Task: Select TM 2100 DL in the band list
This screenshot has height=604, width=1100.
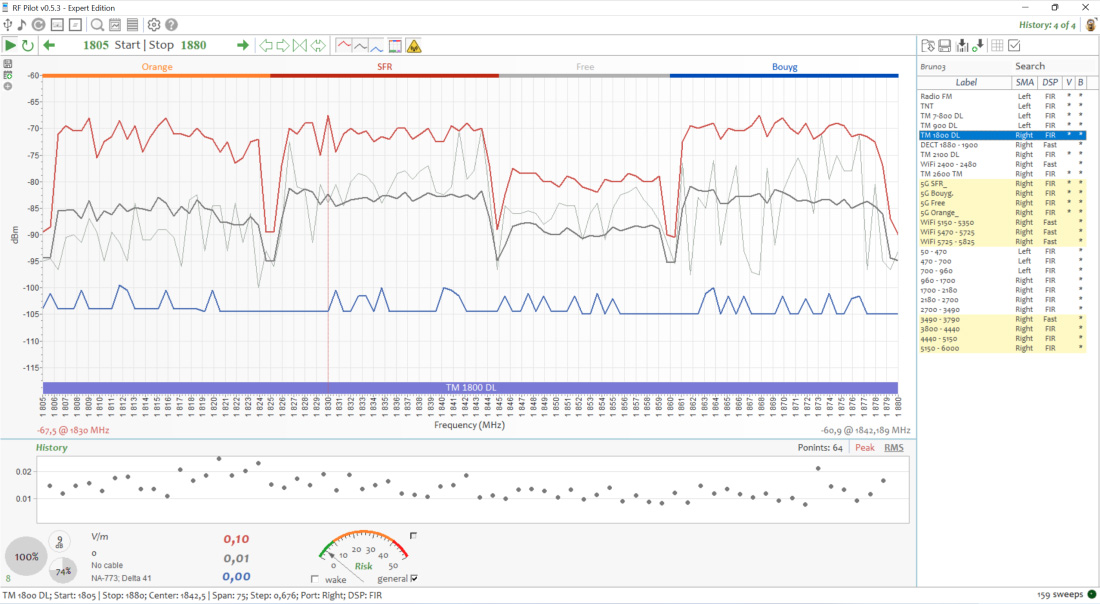Action: (x=940, y=155)
